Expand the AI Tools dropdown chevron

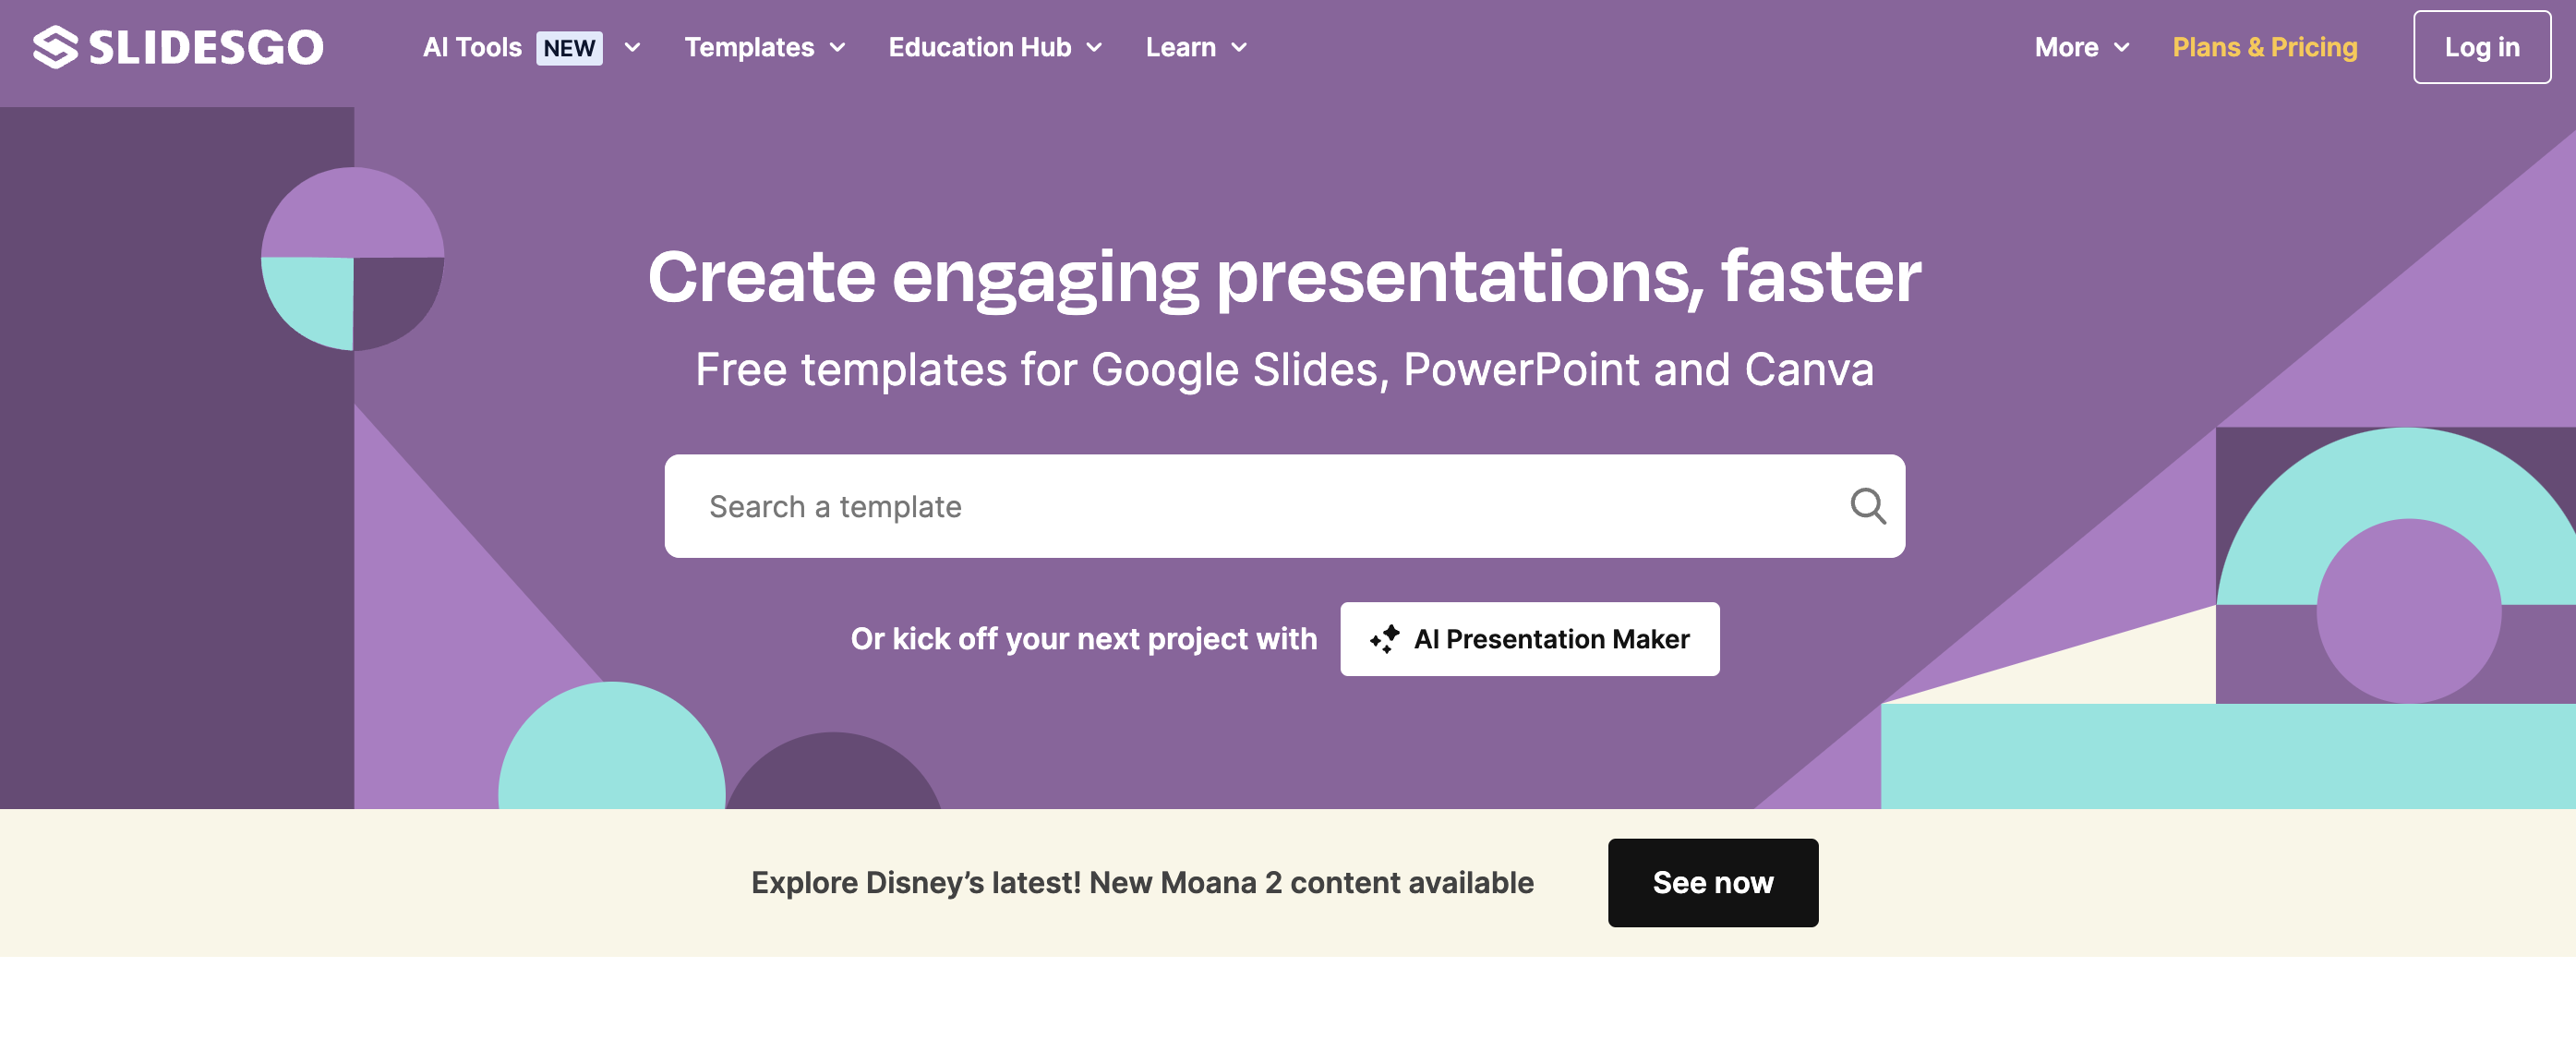click(x=632, y=47)
